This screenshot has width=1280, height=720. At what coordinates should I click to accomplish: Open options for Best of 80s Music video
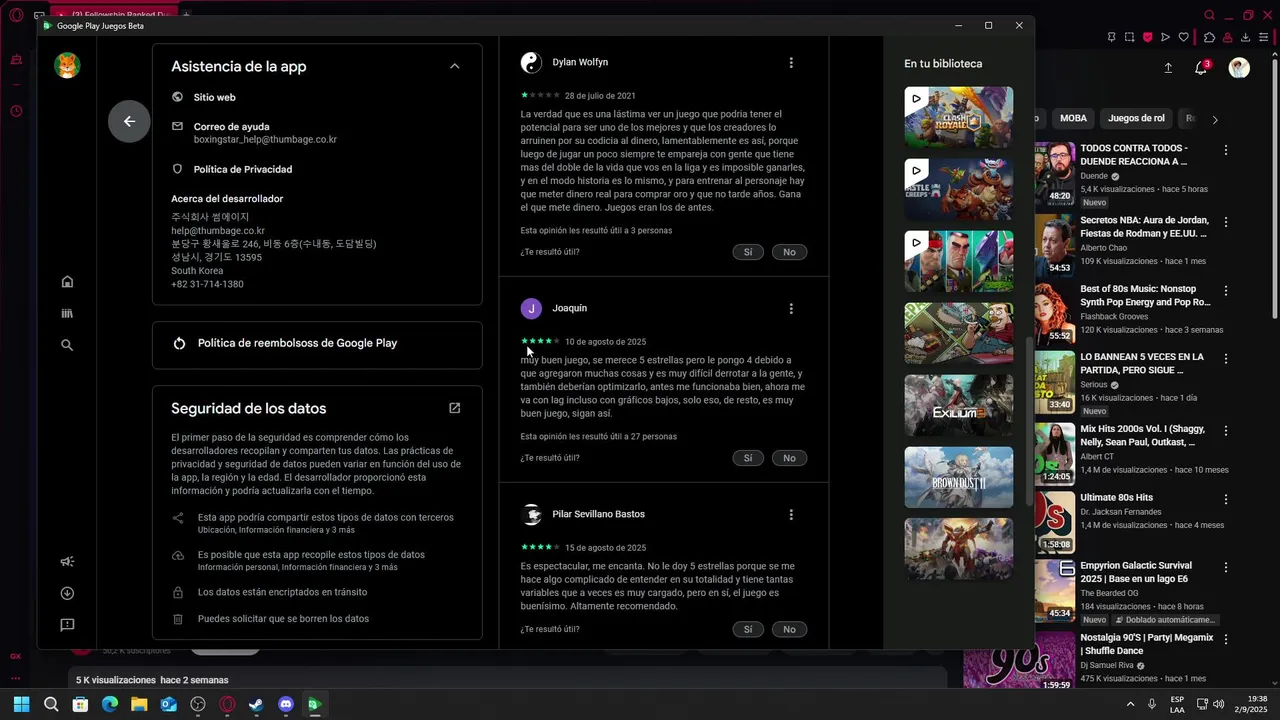click(x=1226, y=291)
